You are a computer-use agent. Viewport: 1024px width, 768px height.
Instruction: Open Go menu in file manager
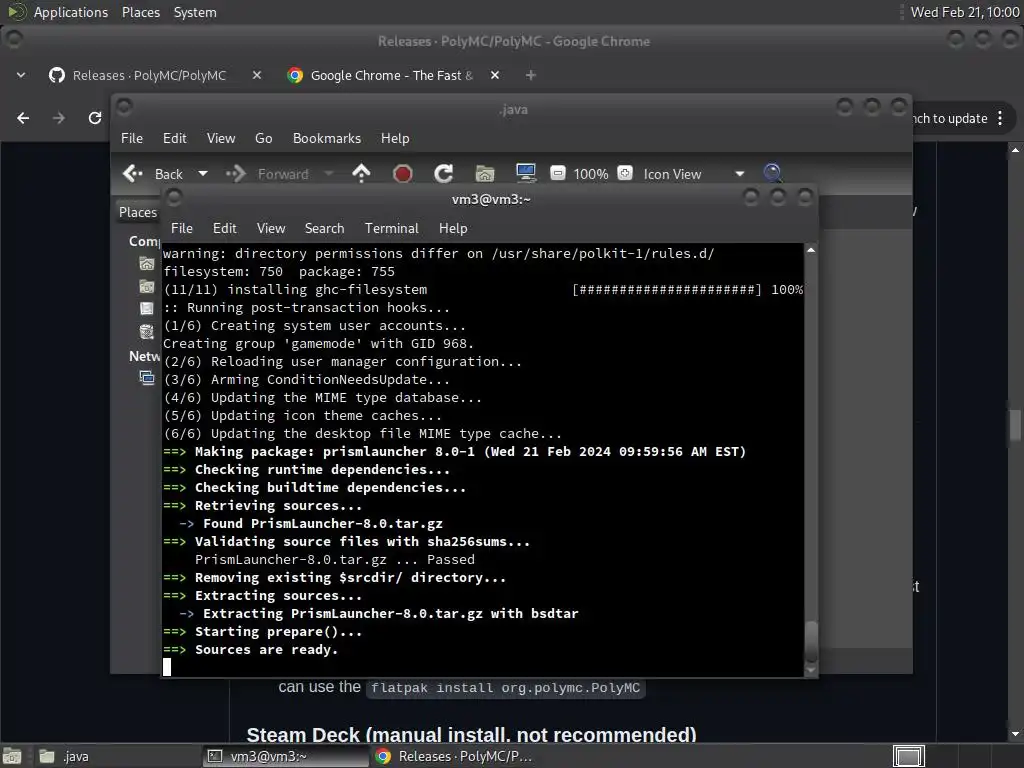(263, 138)
